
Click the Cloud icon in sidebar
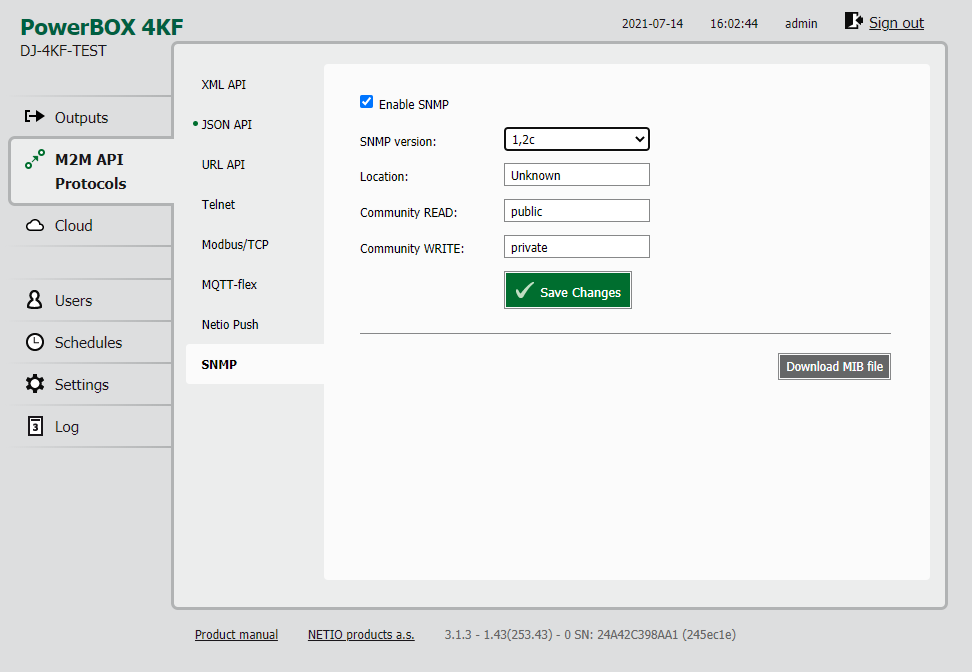pos(35,226)
